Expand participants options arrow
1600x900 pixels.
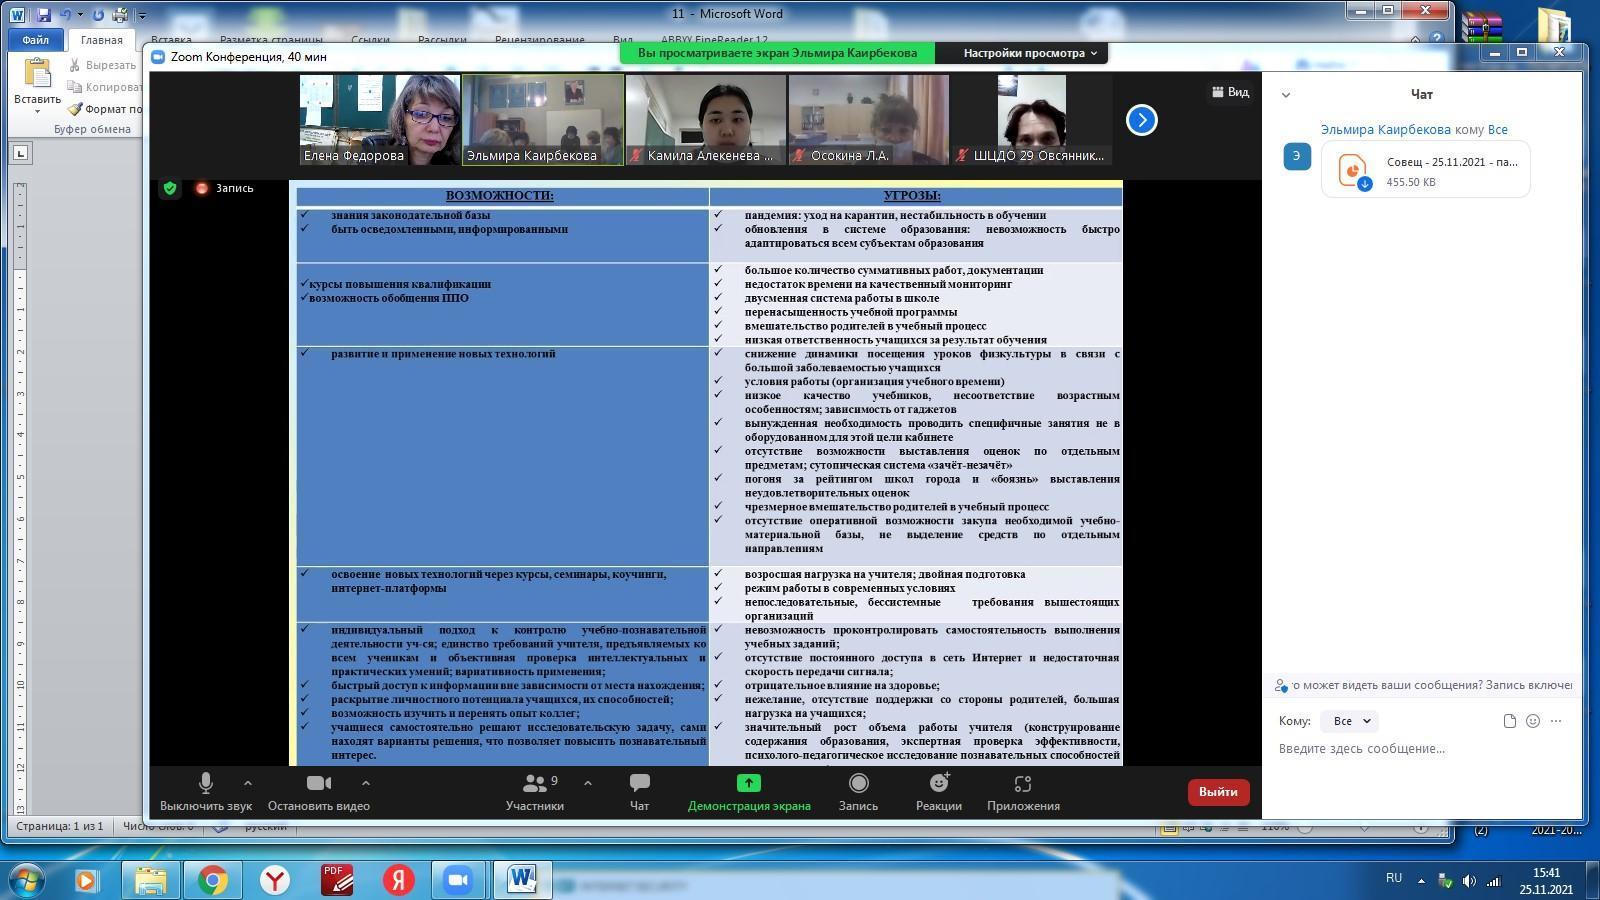coord(587,783)
